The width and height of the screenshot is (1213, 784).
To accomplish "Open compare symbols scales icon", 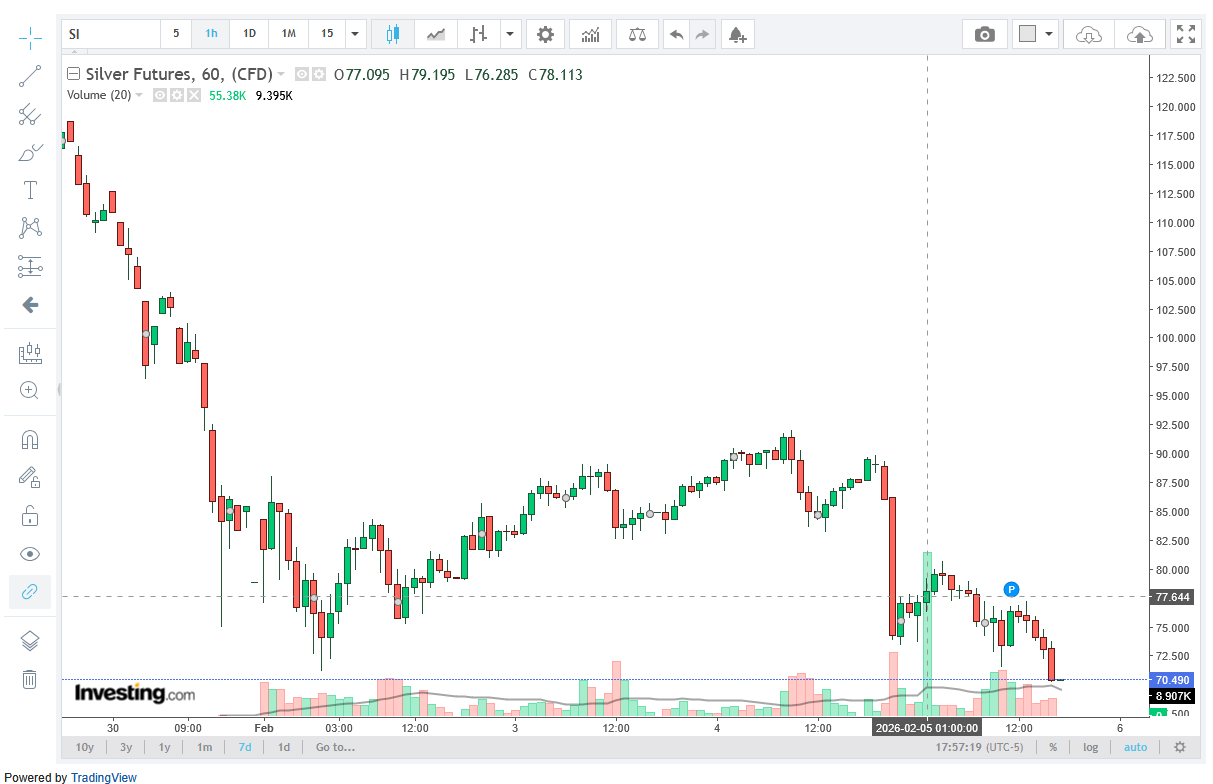I will [x=637, y=34].
